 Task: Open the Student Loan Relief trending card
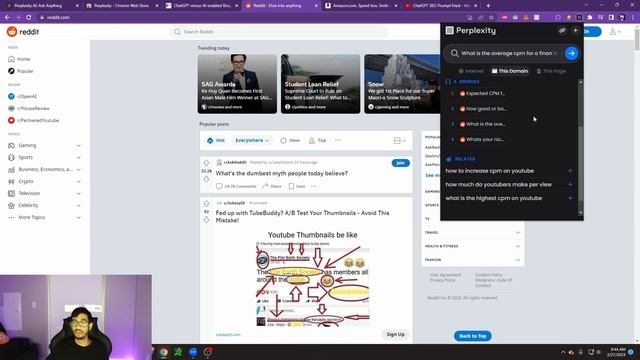[x=320, y=84]
